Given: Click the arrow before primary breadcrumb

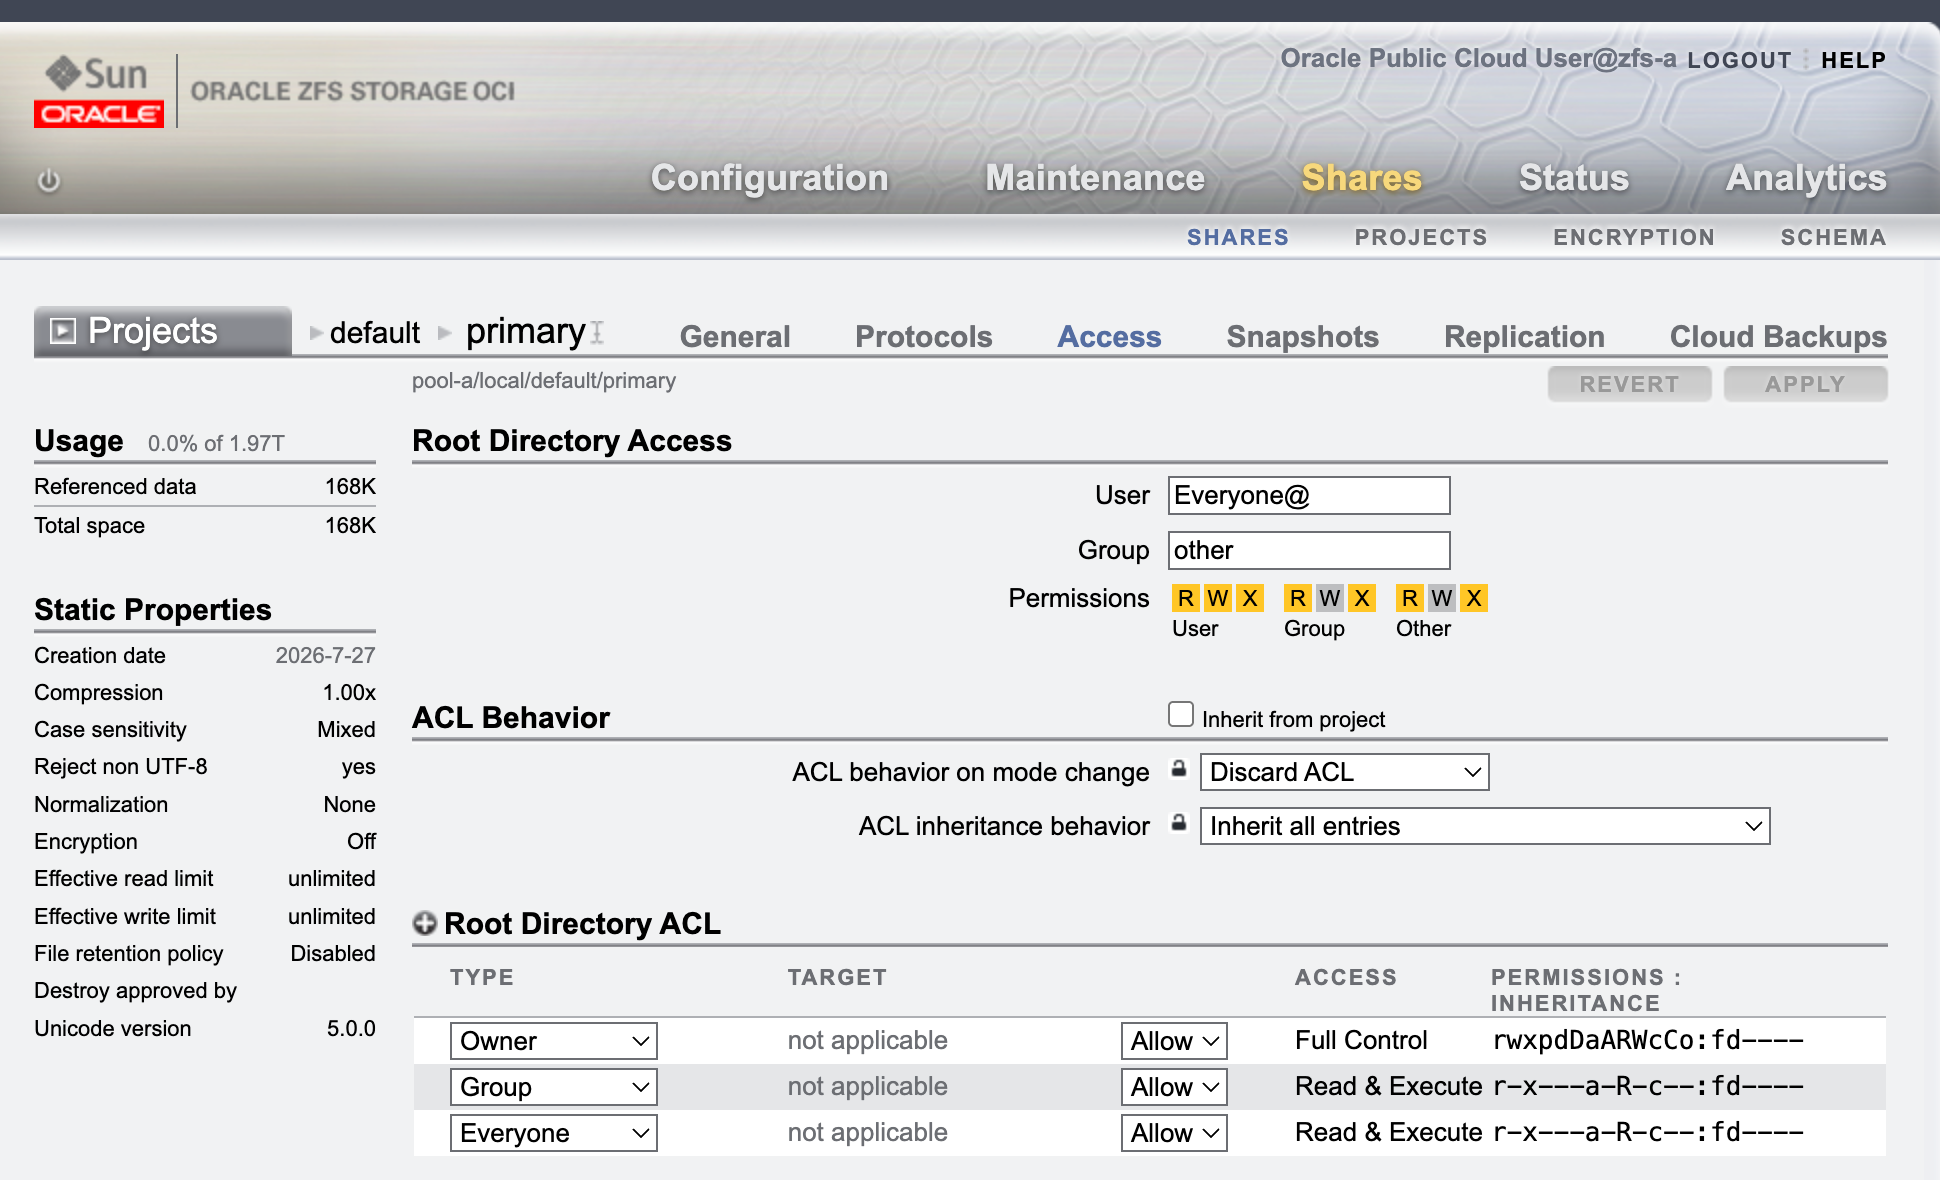Looking at the screenshot, I should click(x=445, y=333).
